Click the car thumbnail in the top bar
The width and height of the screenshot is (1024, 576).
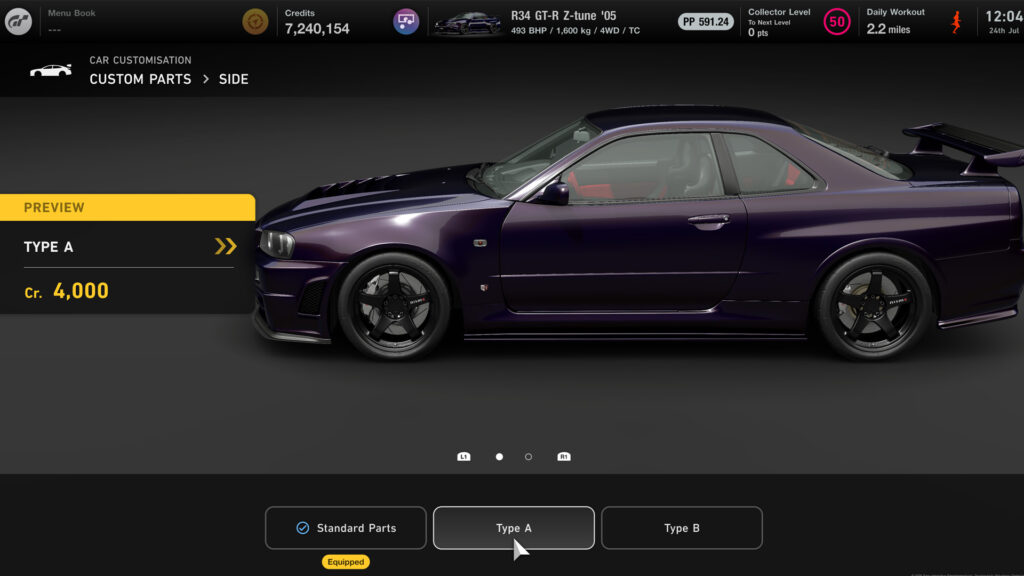pyautogui.click(x=468, y=23)
